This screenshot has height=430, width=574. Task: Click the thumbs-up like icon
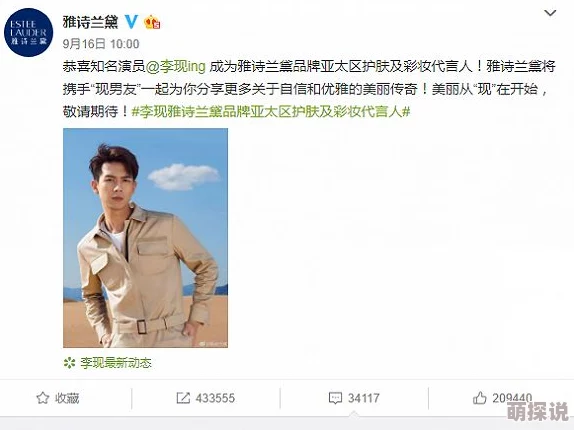[480, 398]
